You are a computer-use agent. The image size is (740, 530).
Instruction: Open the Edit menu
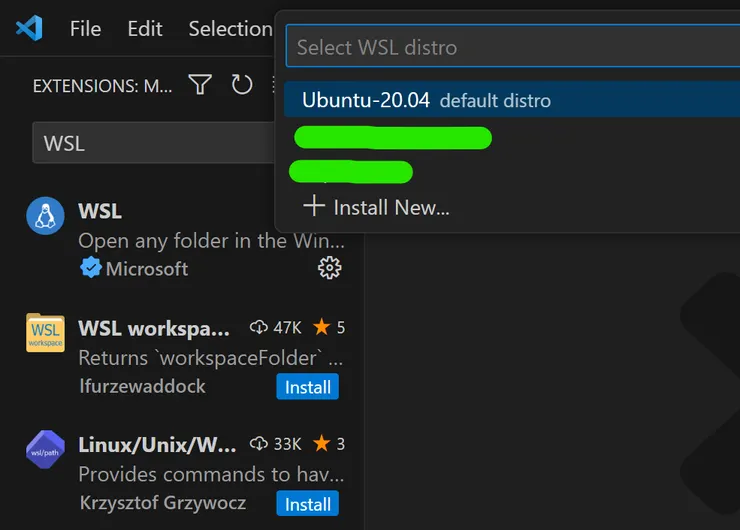click(x=145, y=29)
